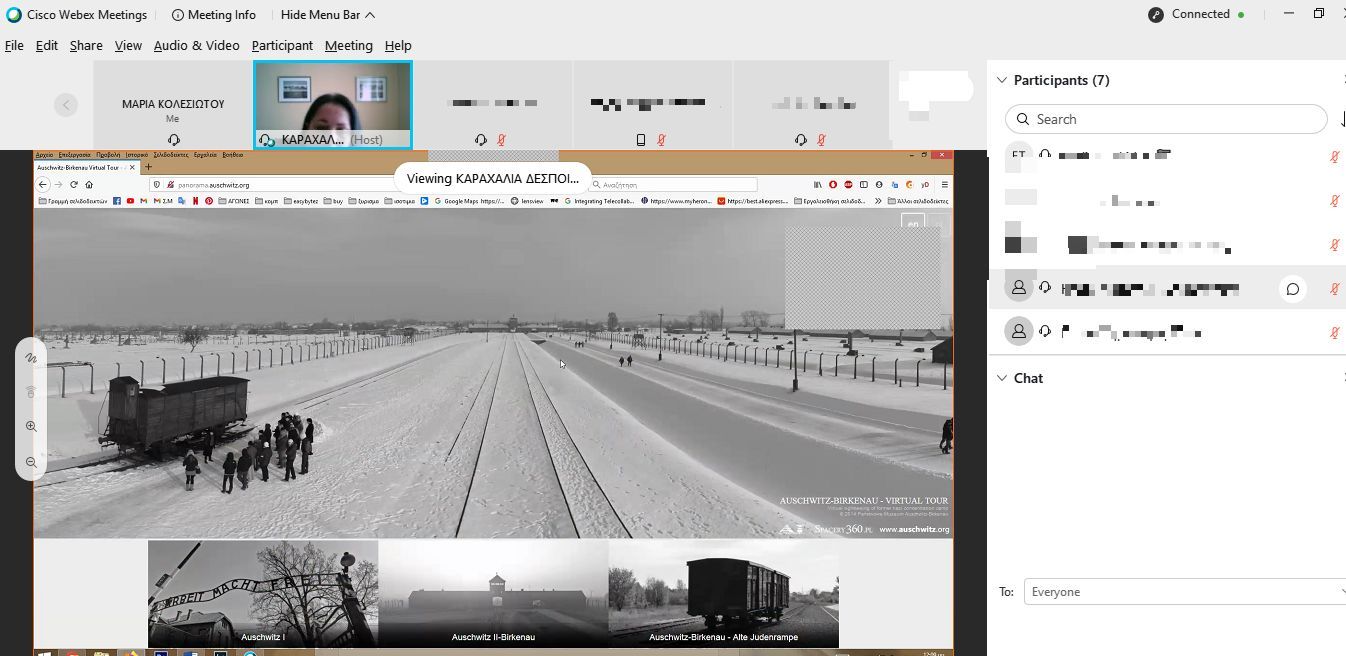Select the annotate pen tool
Viewport: 1346px width, 656px height.
pos(31,358)
